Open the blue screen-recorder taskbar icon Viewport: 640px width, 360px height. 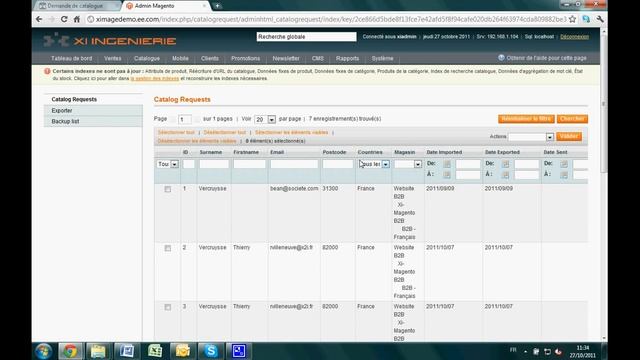tap(239, 351)
